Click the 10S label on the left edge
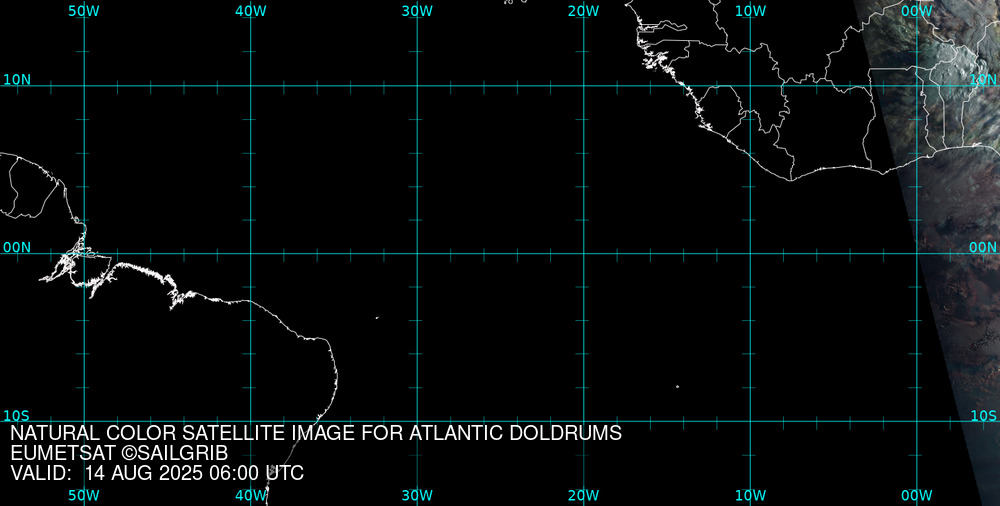This screenshot has height=506, width=1000. coord(17,416)
